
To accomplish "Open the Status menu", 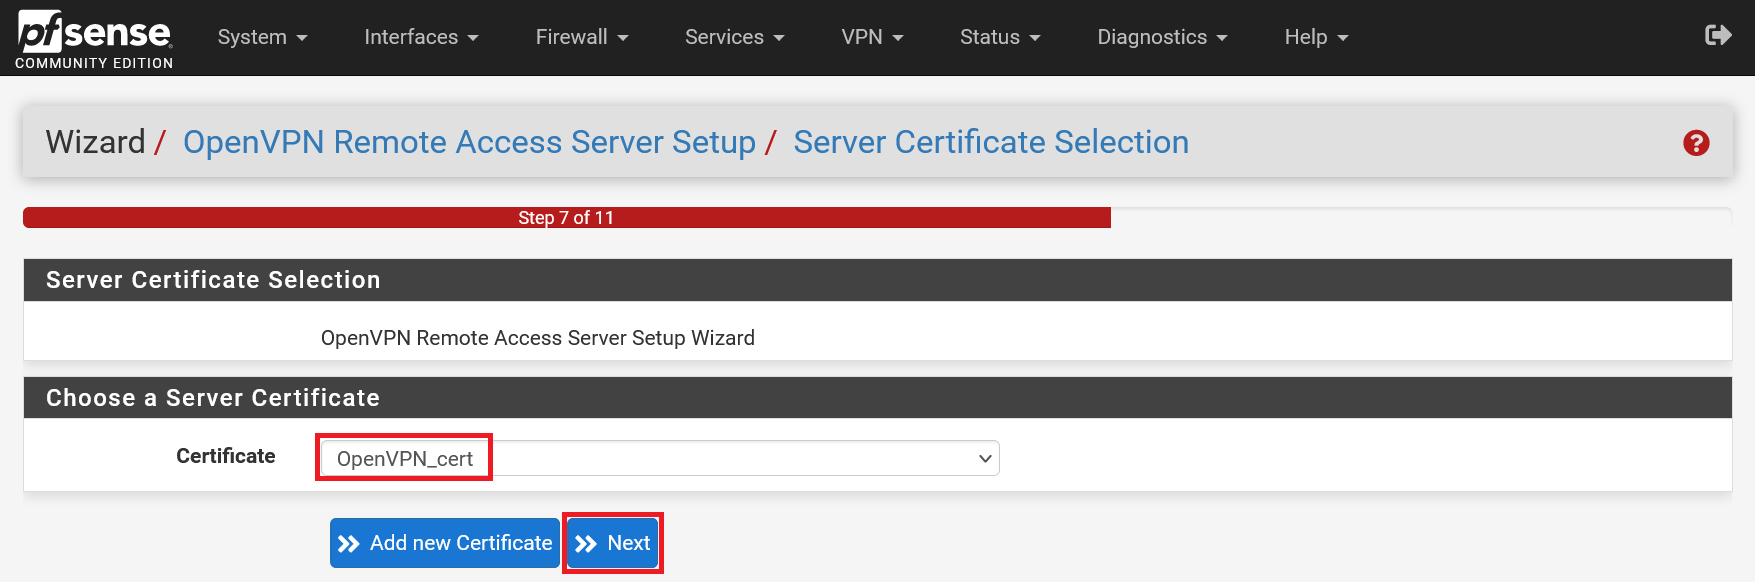I will pos(1000,37).
